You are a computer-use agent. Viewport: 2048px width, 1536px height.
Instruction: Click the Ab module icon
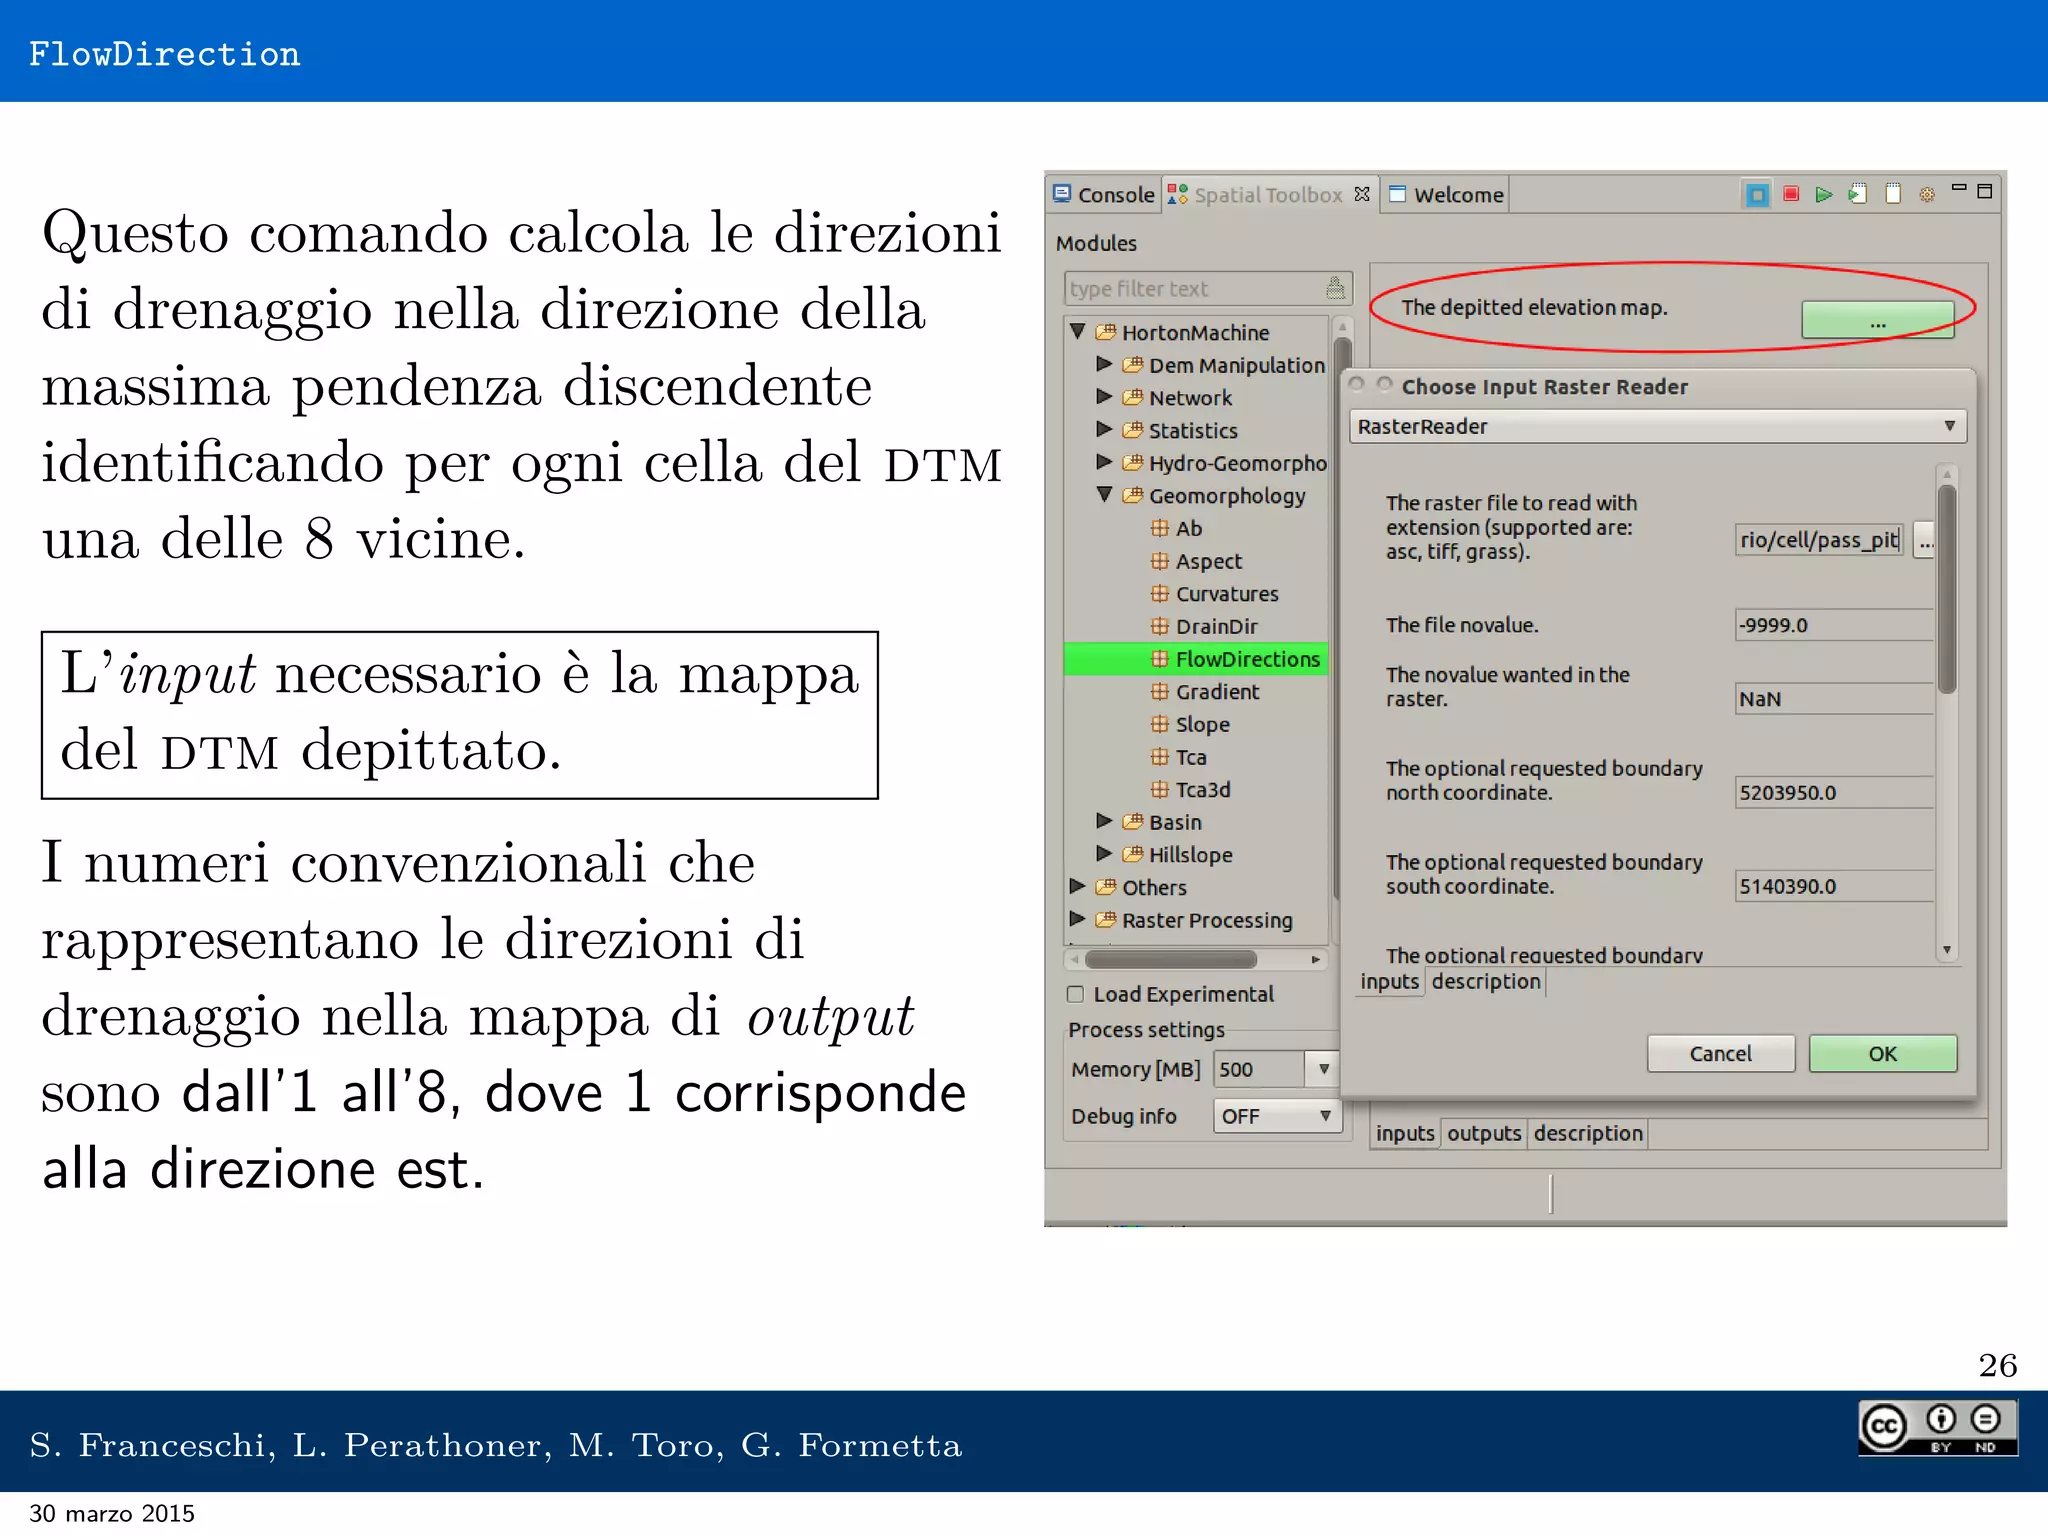(1159, 528)
